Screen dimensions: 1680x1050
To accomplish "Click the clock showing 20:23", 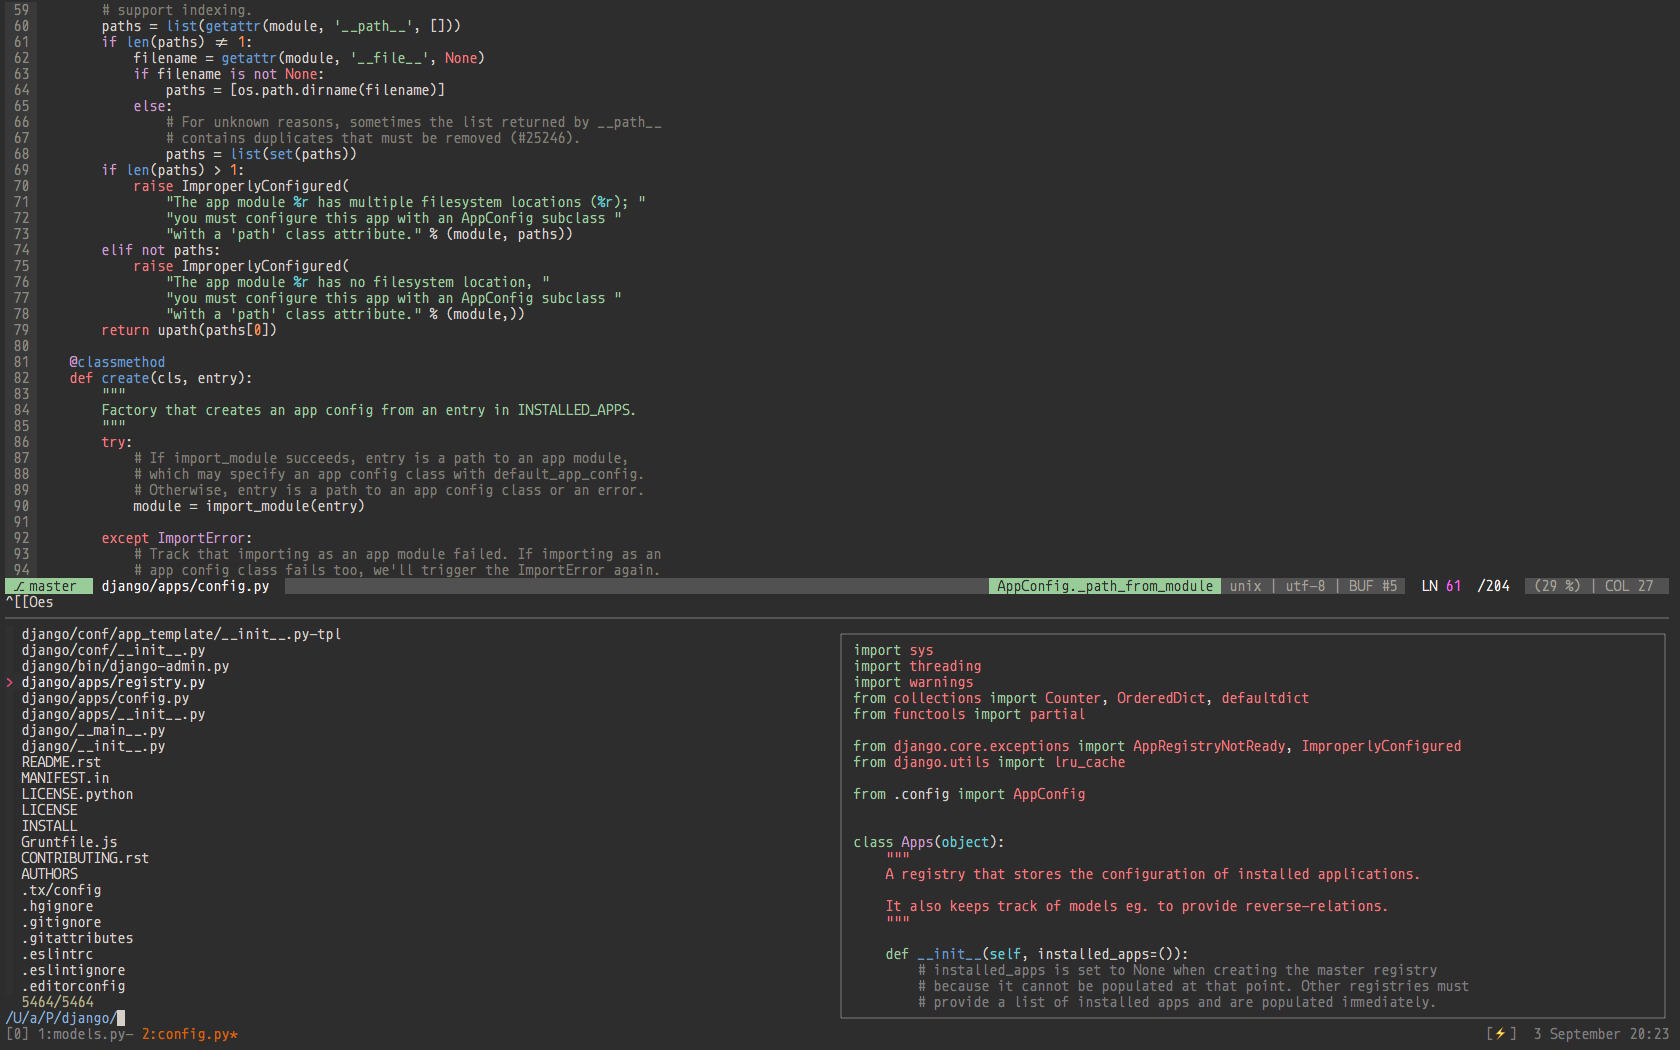I will [x=1649, y=1034].
